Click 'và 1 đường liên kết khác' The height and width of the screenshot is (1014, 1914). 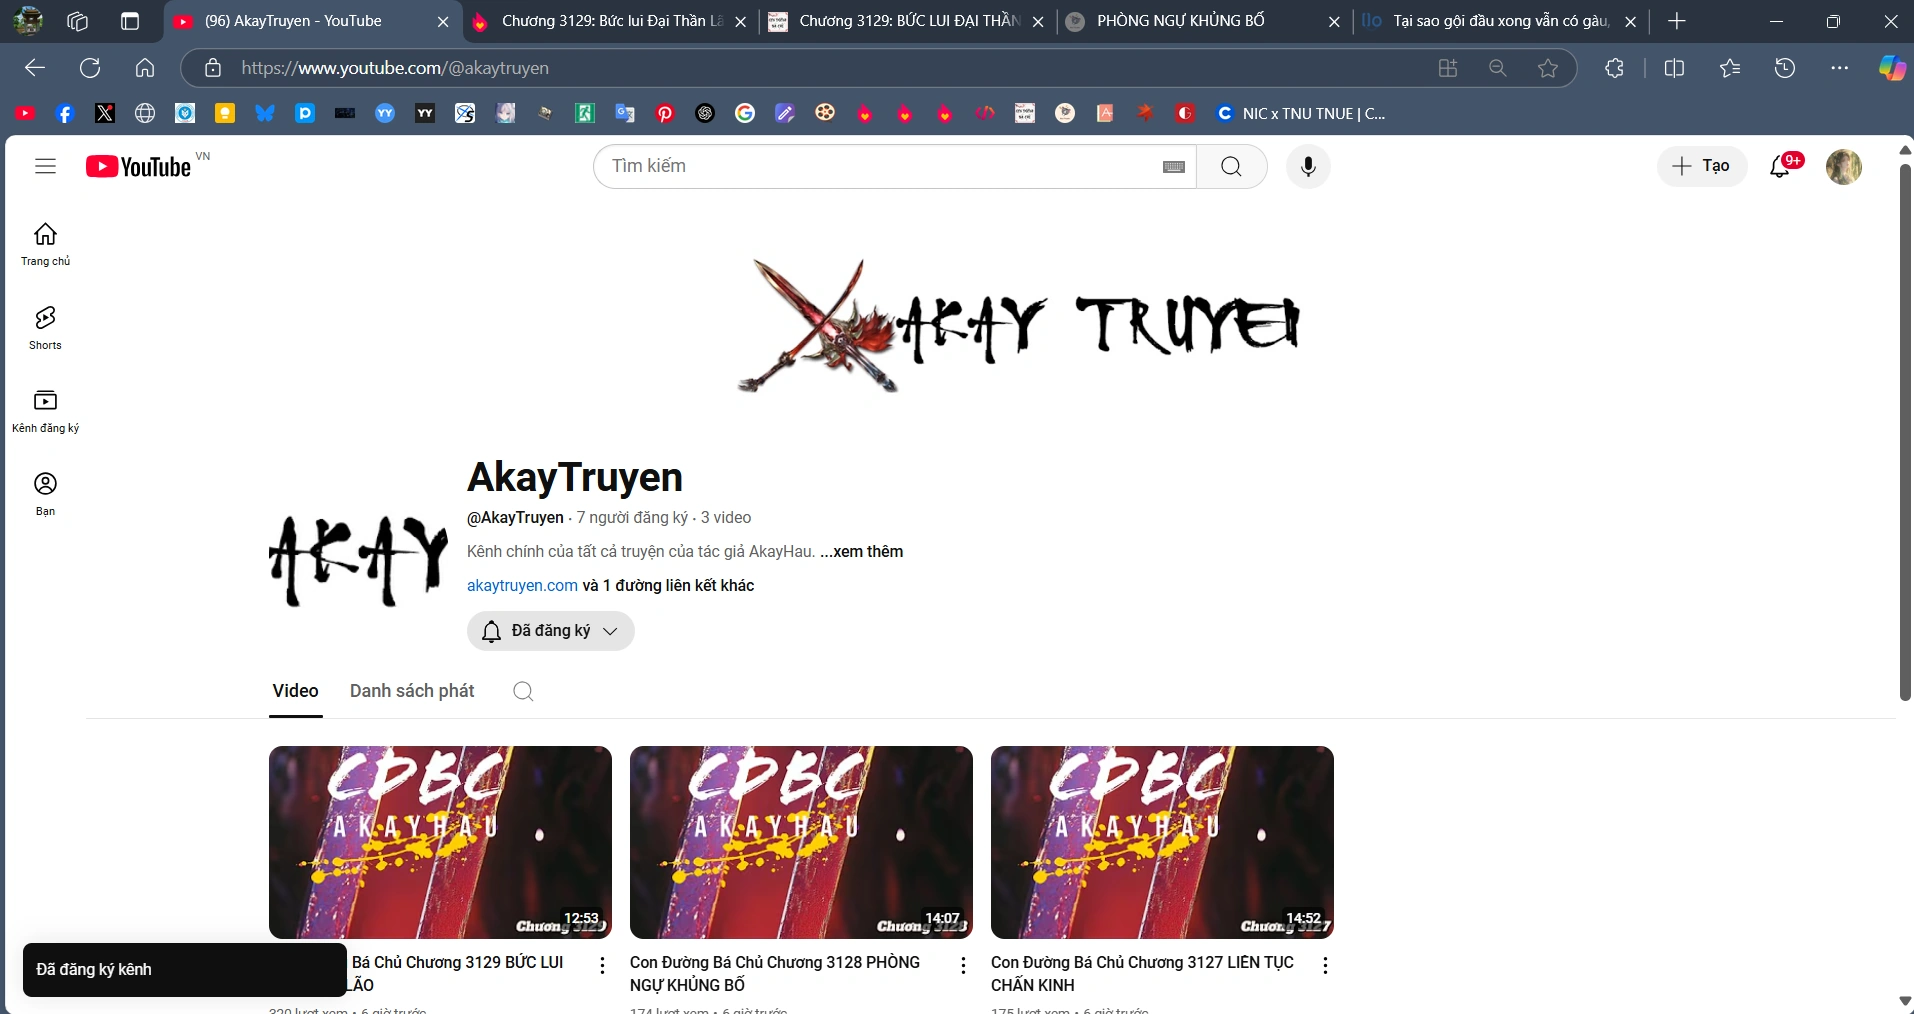coord(668,586)
